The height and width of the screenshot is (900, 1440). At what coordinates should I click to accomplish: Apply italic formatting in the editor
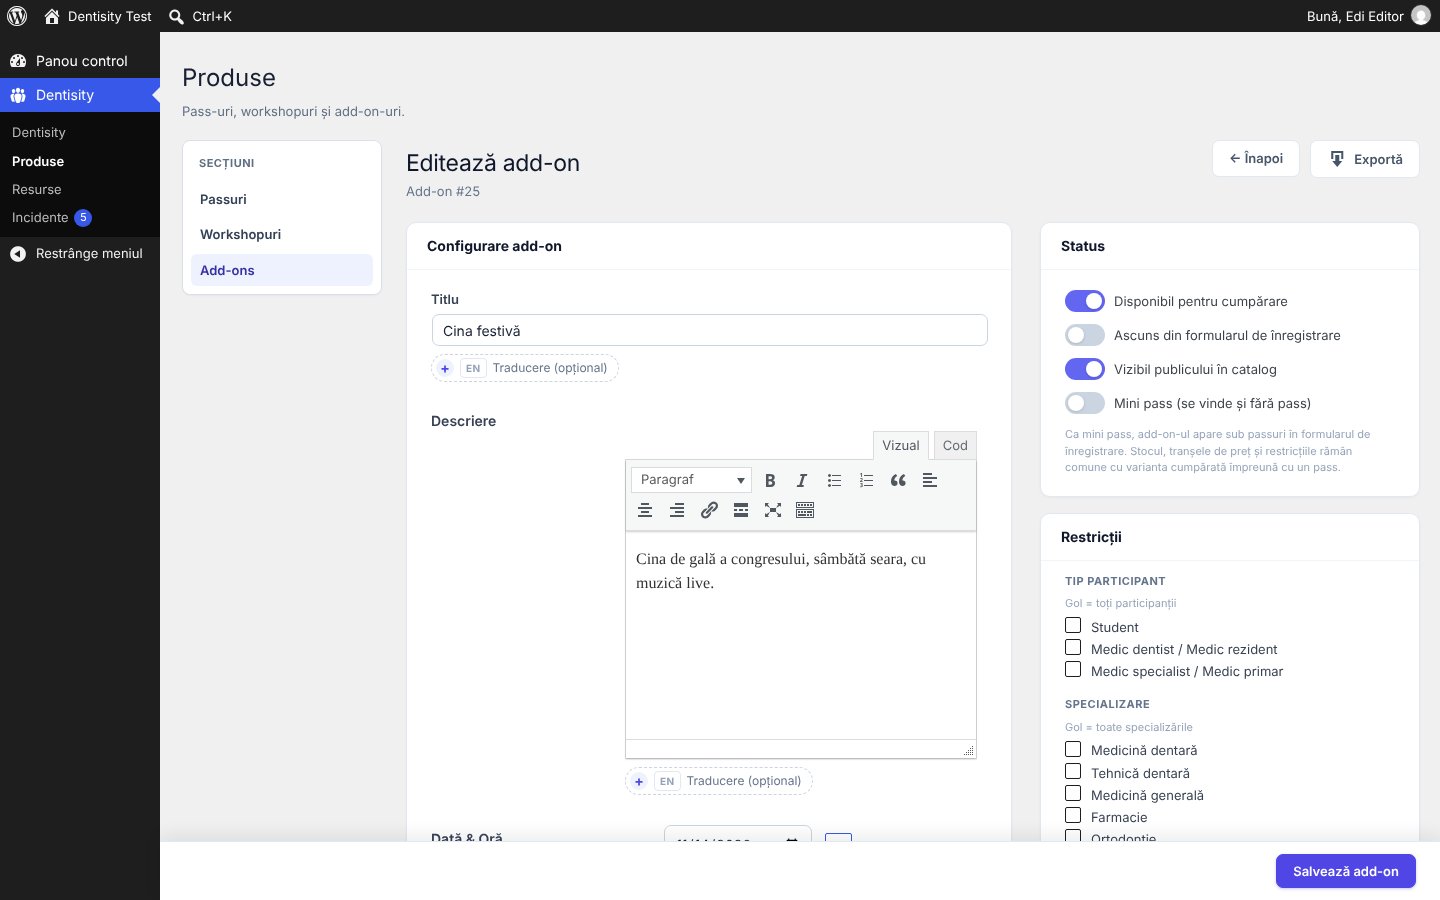802,480
